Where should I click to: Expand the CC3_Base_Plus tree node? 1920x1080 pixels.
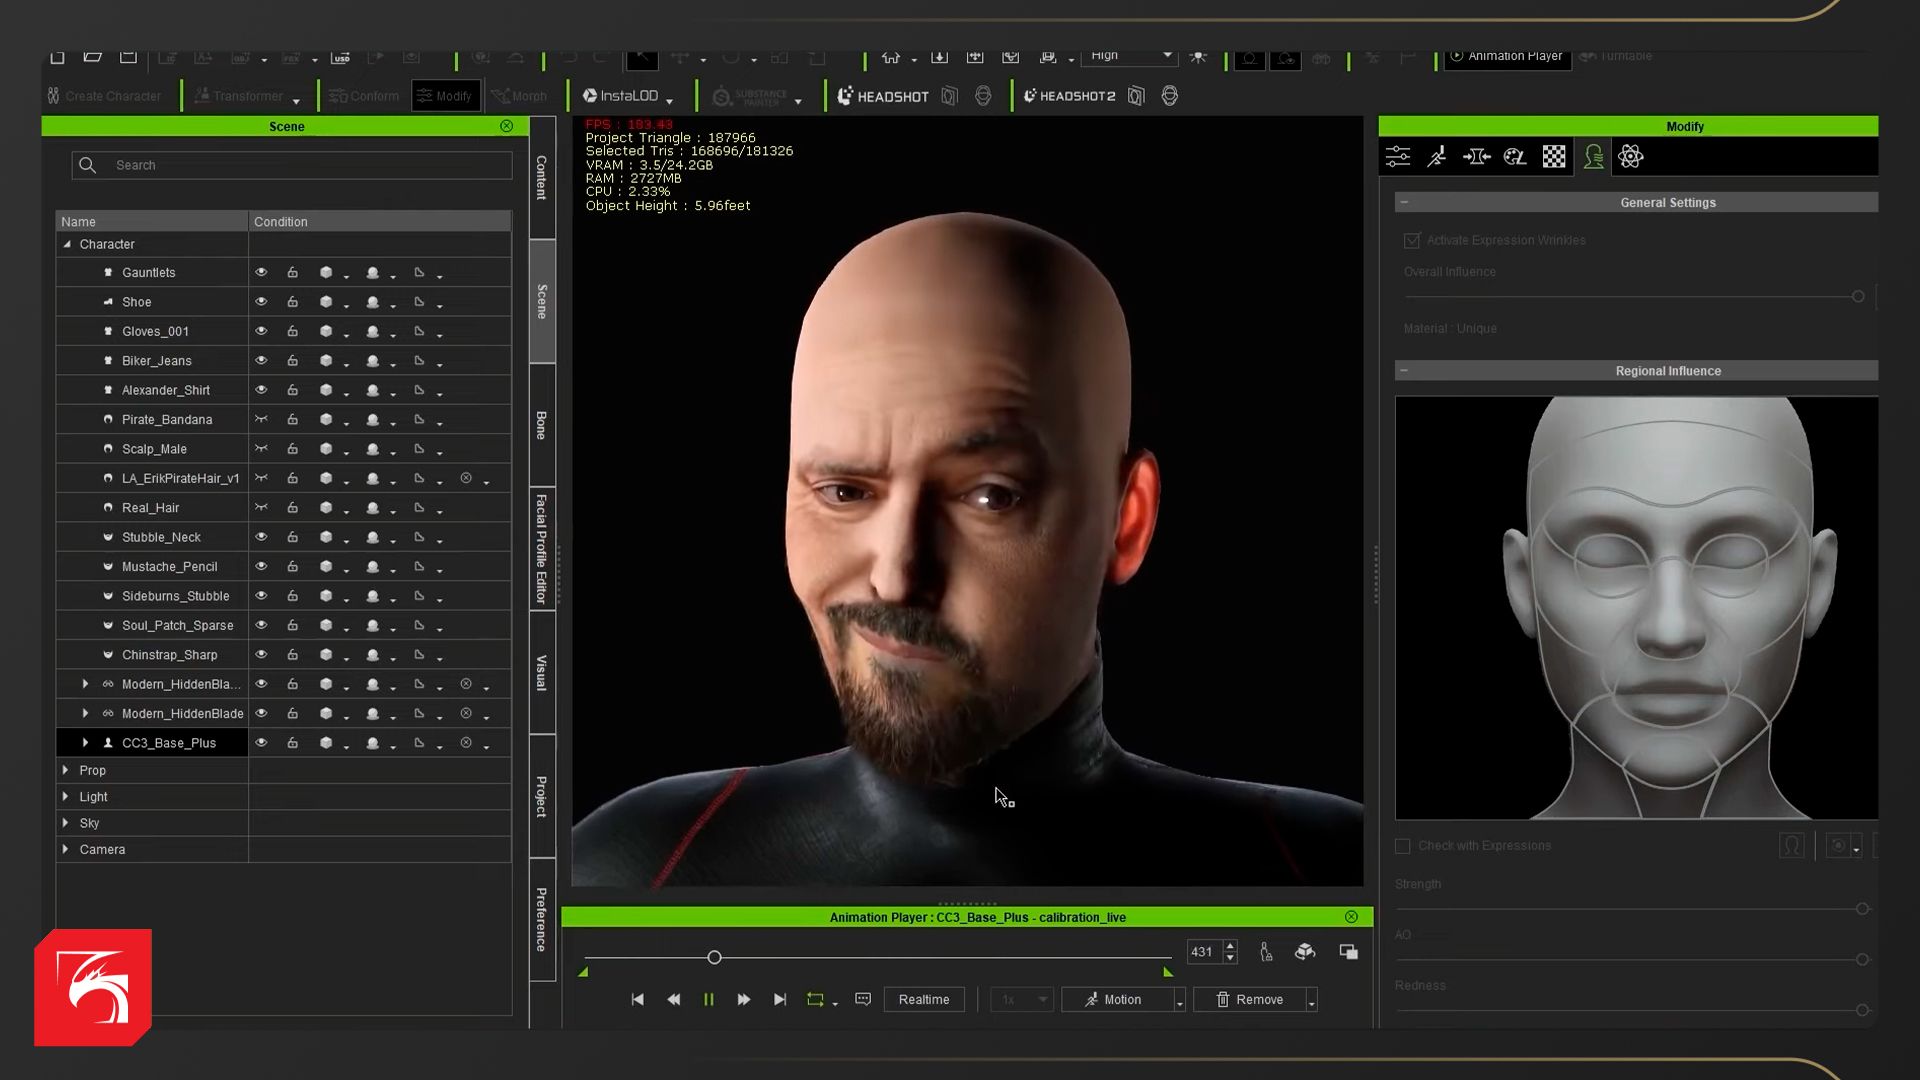click(85, 743)
